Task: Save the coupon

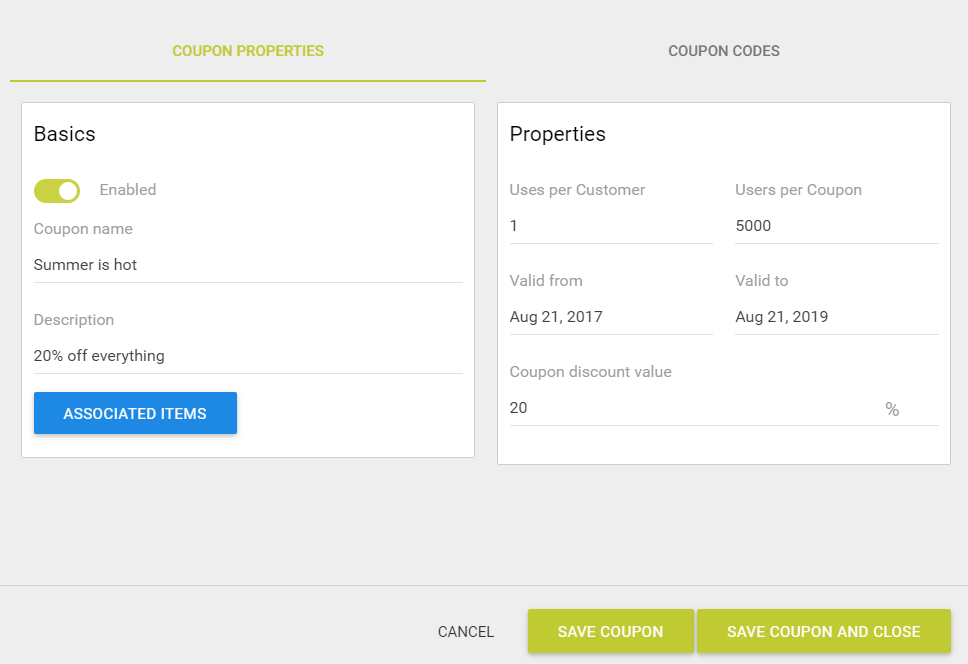Action: point(611,631)
